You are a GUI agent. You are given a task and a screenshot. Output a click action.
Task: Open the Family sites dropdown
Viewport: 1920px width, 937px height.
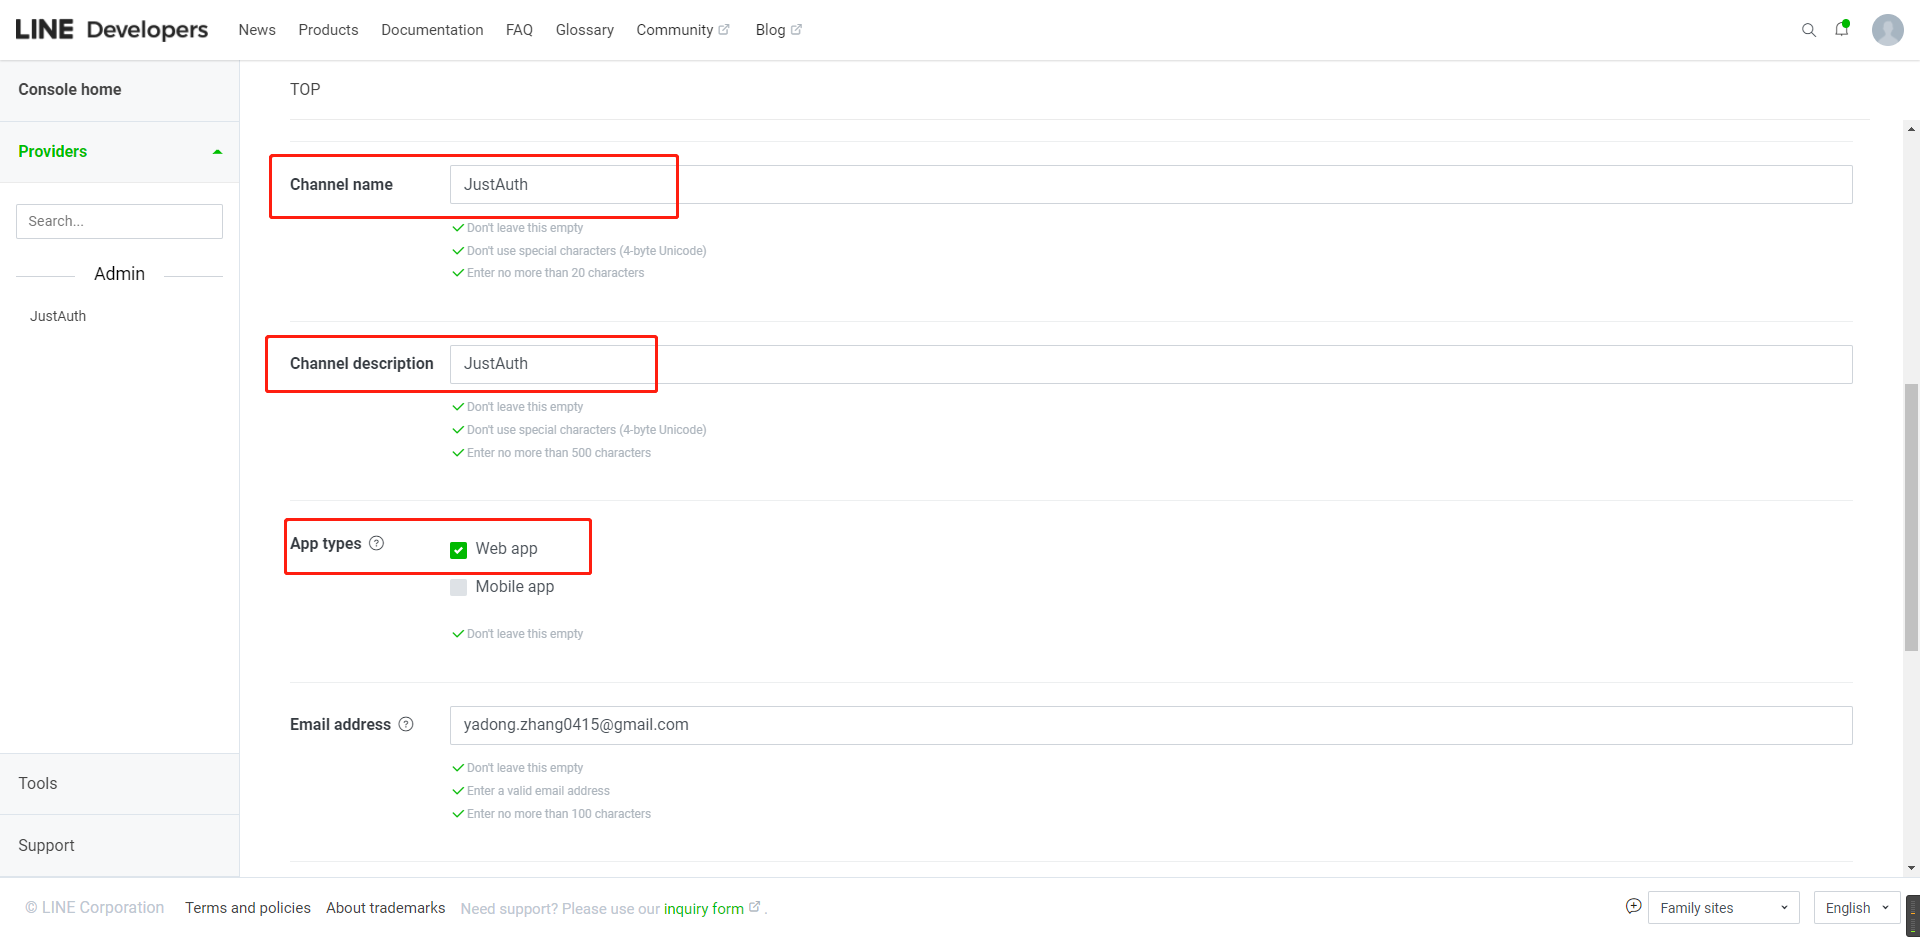(1723, 908)
